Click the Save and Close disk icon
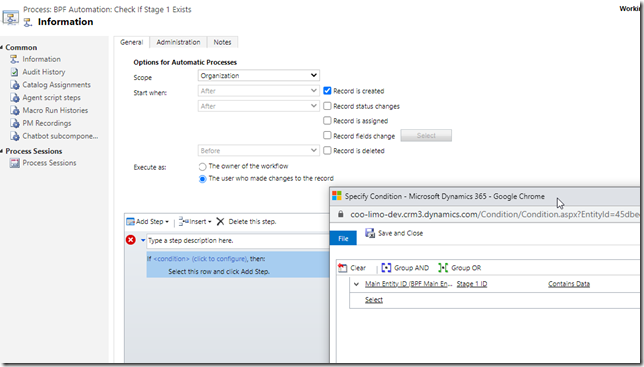Screen dimensions: 644x367 point(370,233)
